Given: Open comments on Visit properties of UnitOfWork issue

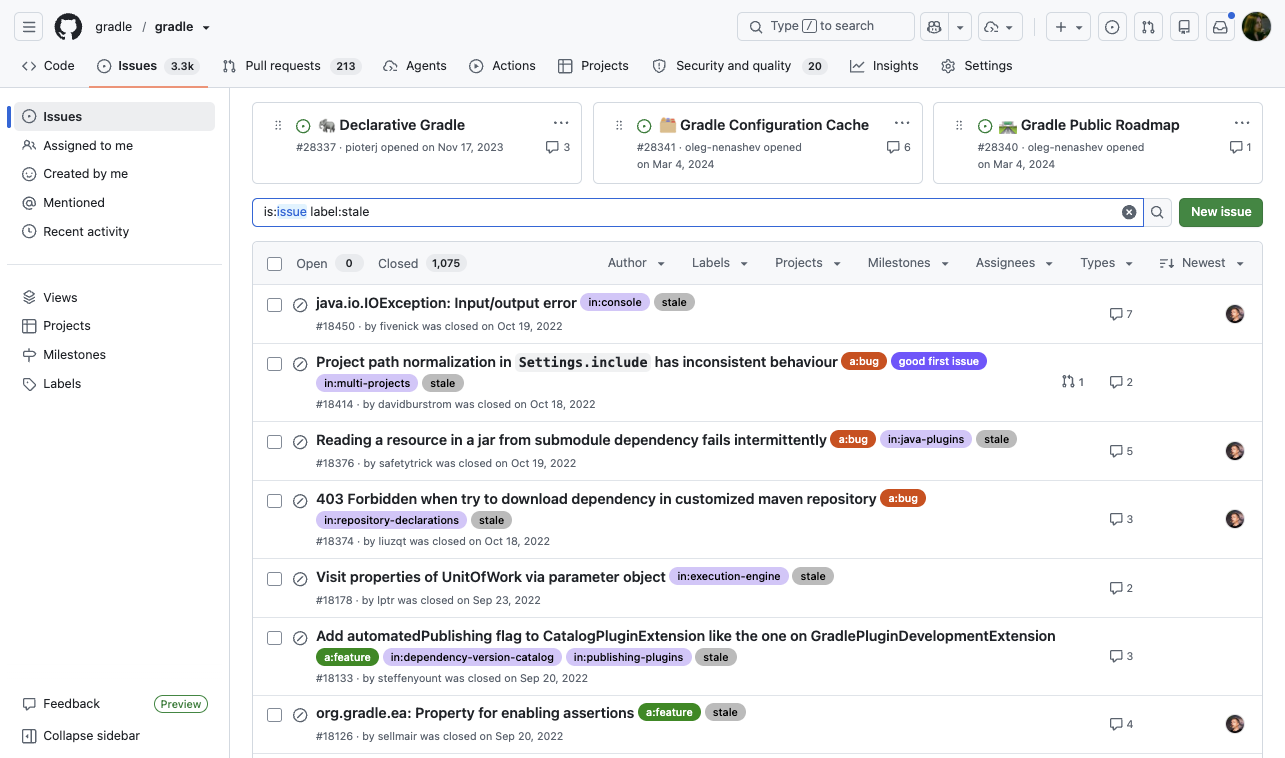Looking at the screenshot, I should click(1121, 588).
